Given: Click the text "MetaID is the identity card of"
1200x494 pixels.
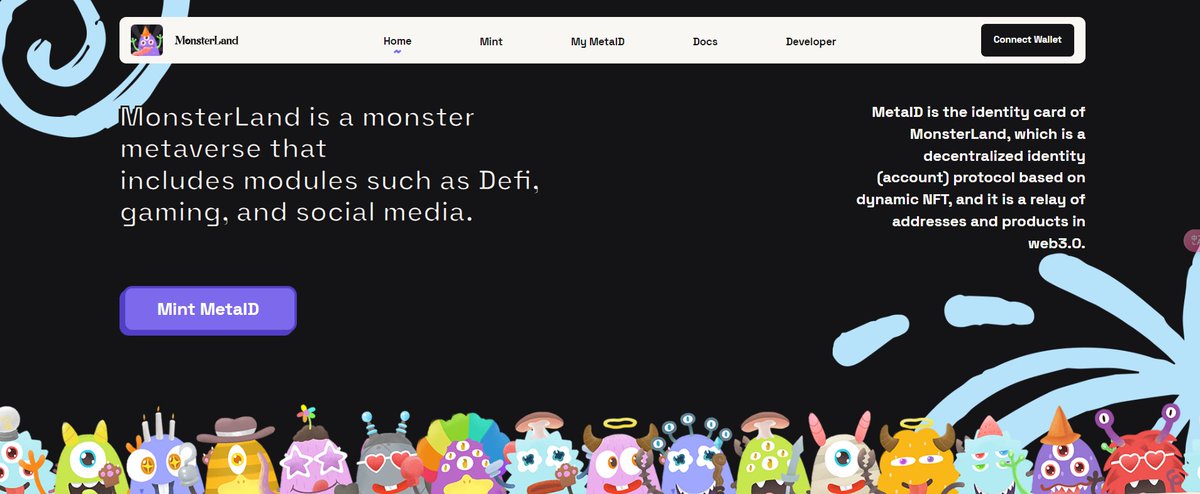Looking at the screenshot, I should (978, 112).
